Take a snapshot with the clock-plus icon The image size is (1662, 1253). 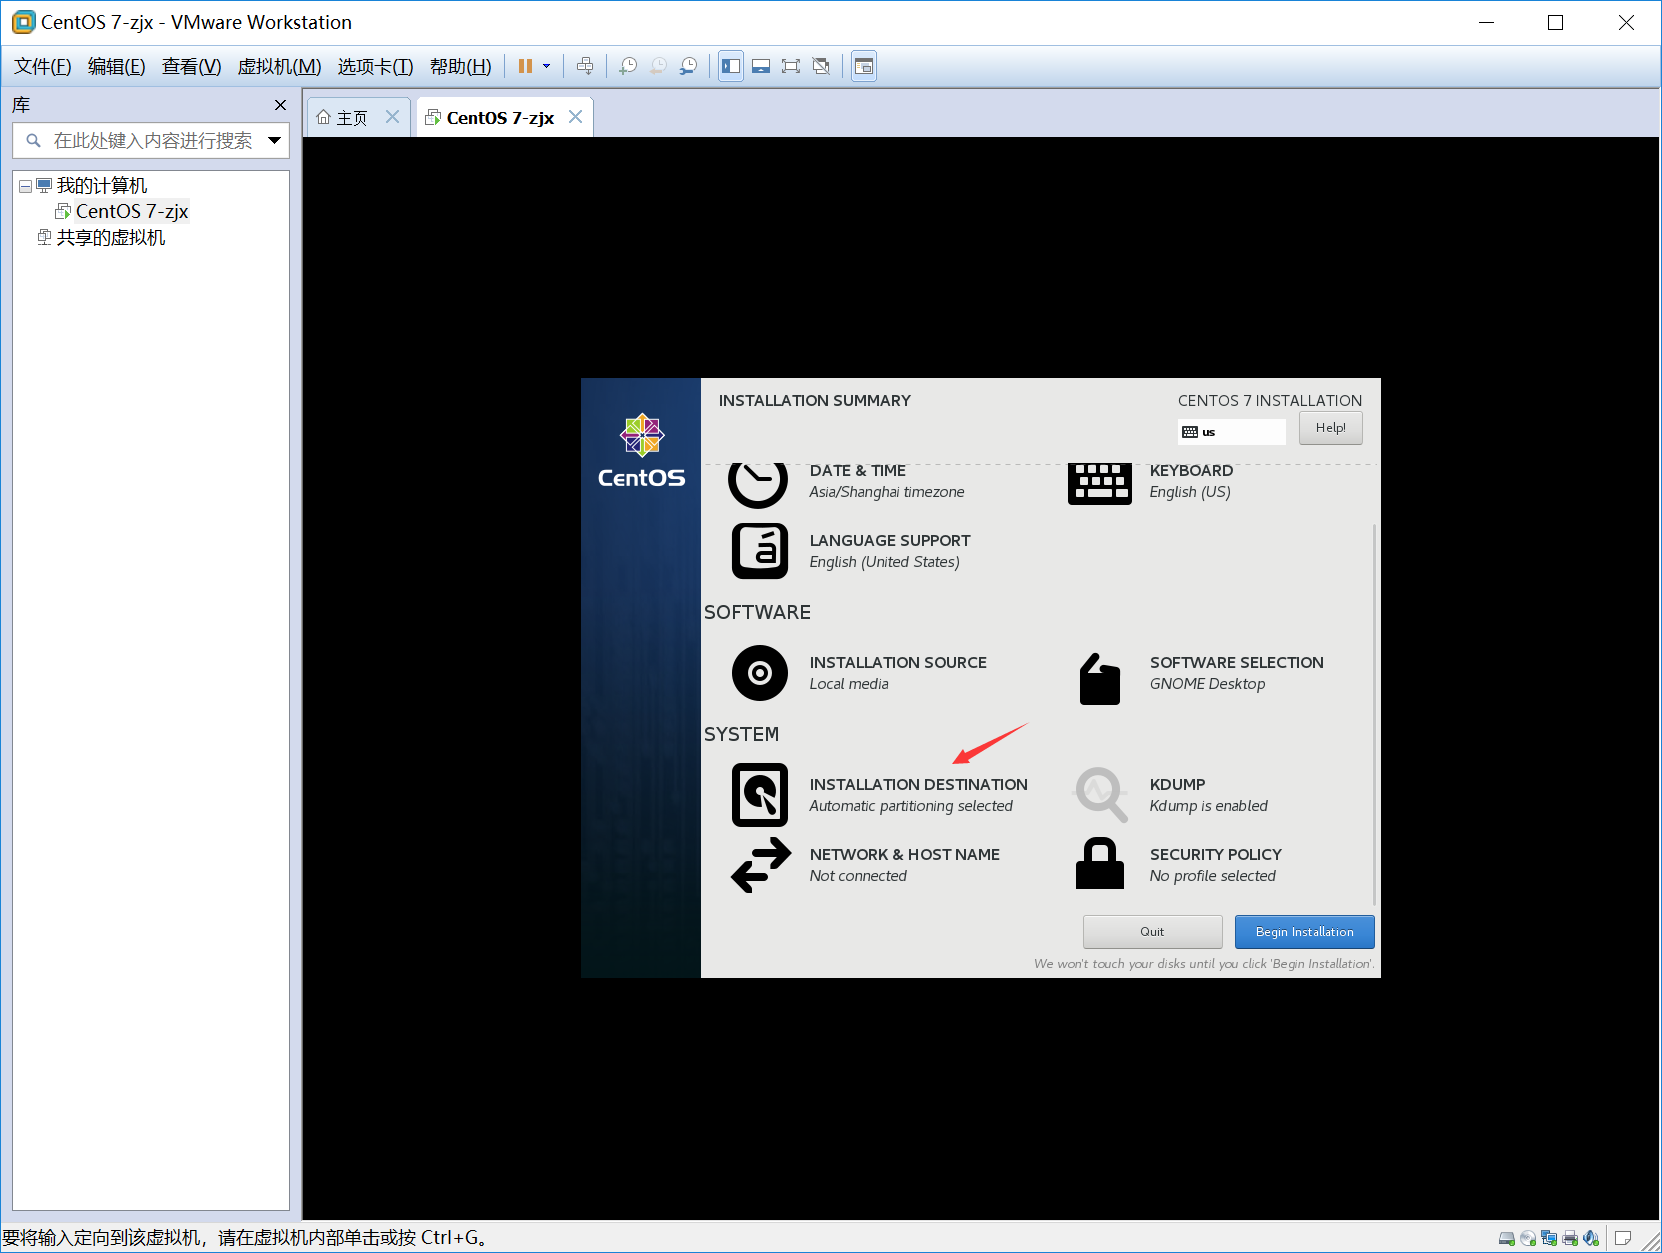[x=628, y=67]
